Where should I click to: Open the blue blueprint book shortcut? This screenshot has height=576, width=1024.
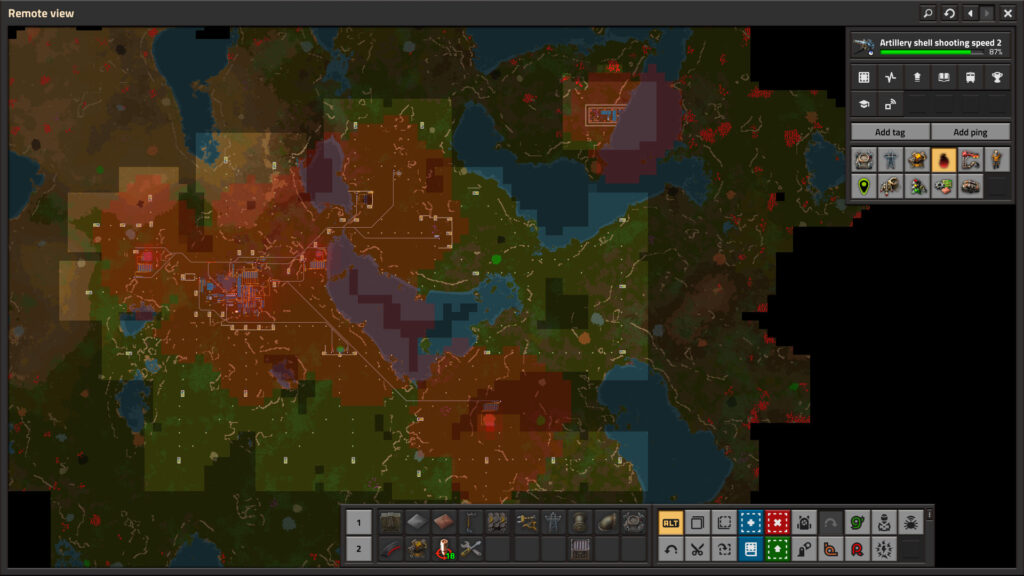pos(750,549)
